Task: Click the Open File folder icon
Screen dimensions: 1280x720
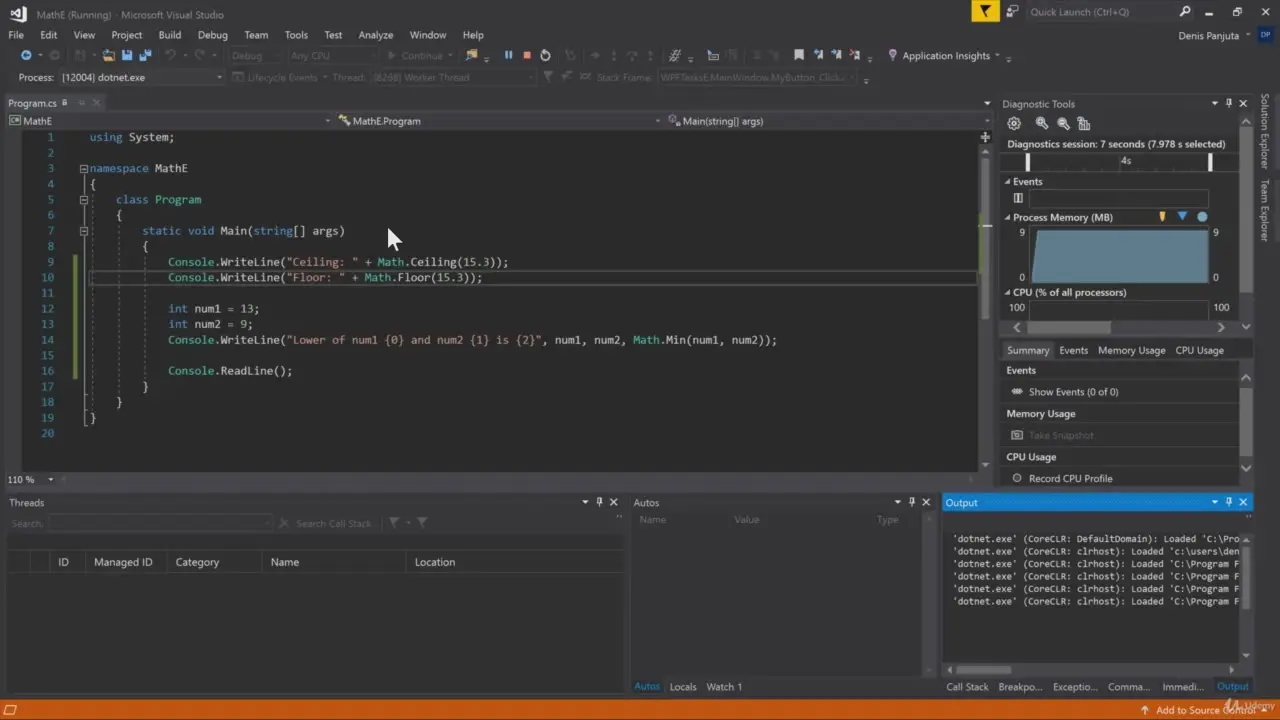Action: tap(109, 56)
